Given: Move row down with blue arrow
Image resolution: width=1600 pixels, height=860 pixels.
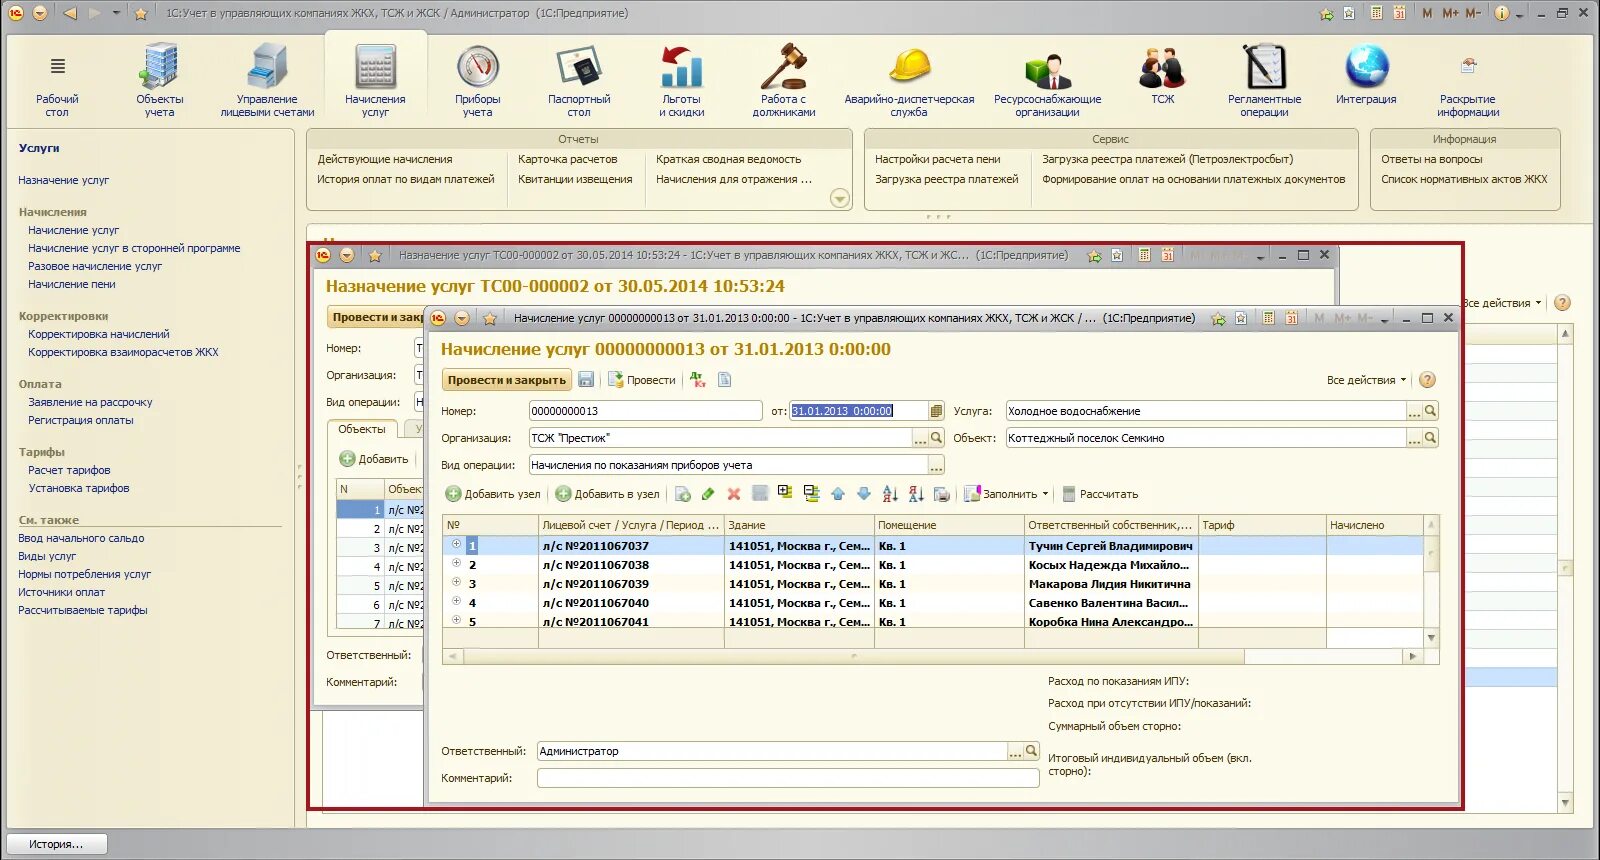Looking at the screenshot, I should 864,494.
